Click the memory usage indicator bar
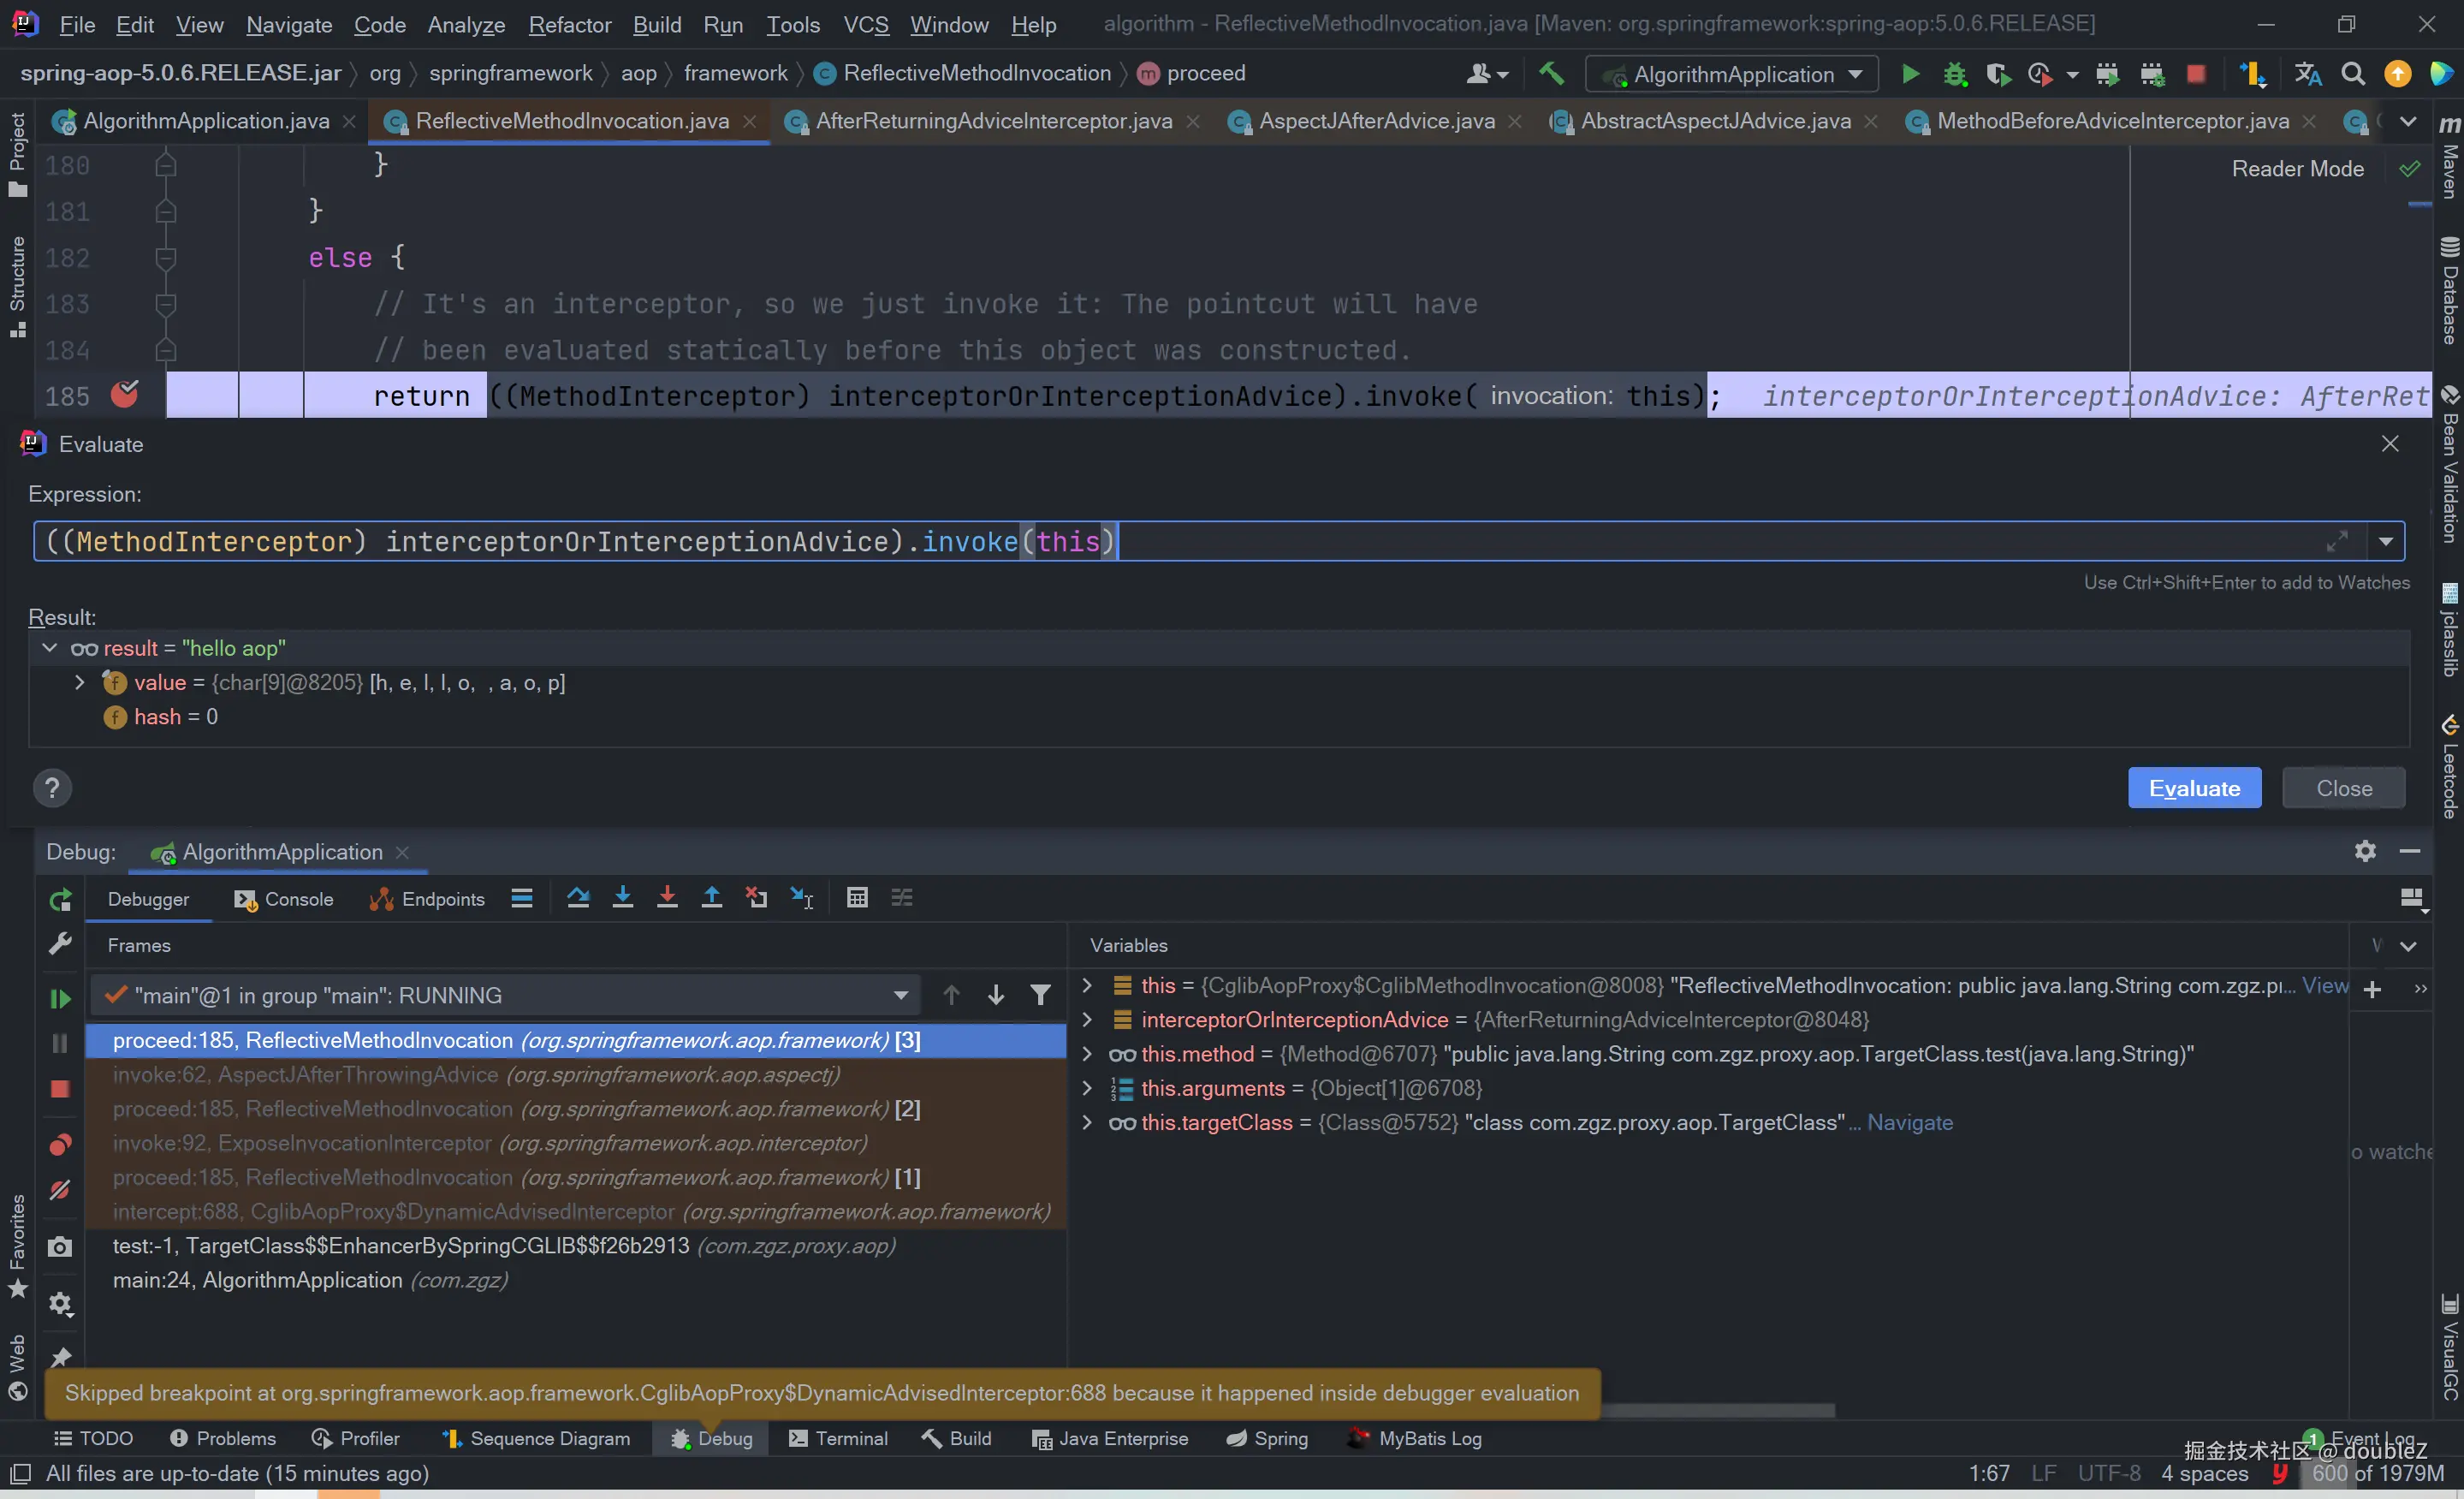 pos(2377,1473)
